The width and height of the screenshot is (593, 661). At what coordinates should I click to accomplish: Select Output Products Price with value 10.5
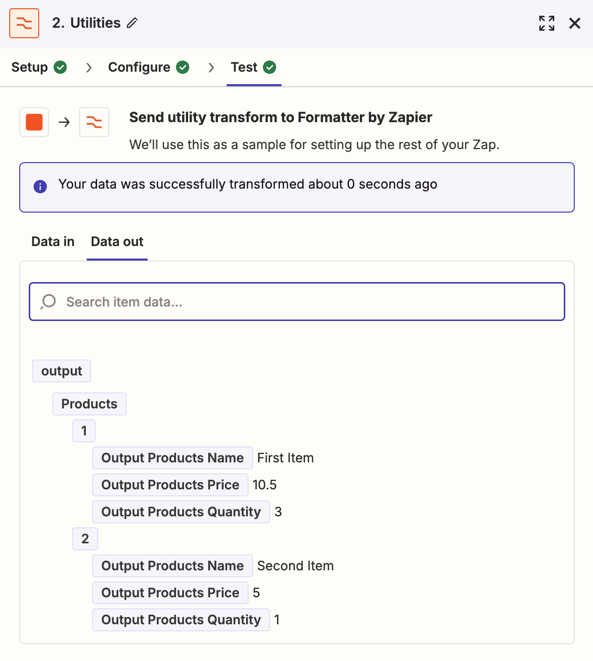pyautogui.click(x=170, y=485)
